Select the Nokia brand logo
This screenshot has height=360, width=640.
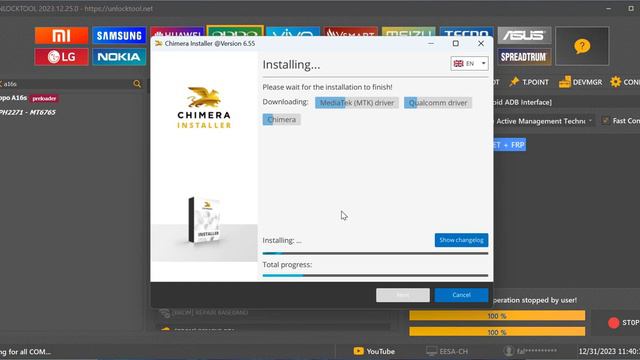(x=119, y=57)
